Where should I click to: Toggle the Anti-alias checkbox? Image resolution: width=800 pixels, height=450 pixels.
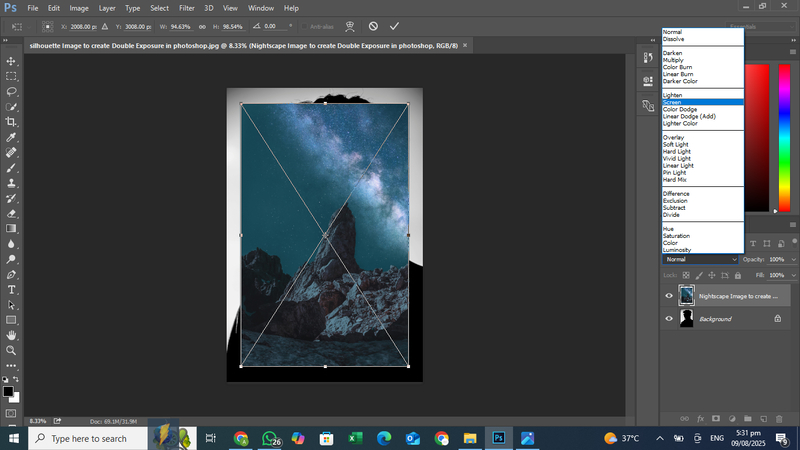(305, 27)
